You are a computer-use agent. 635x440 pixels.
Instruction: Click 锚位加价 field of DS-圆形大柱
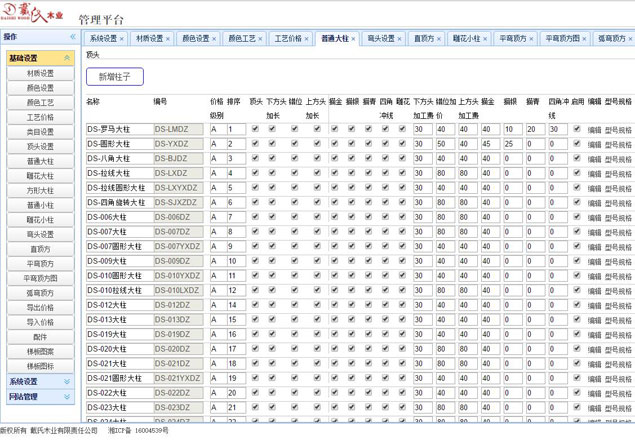coord(445,144)
